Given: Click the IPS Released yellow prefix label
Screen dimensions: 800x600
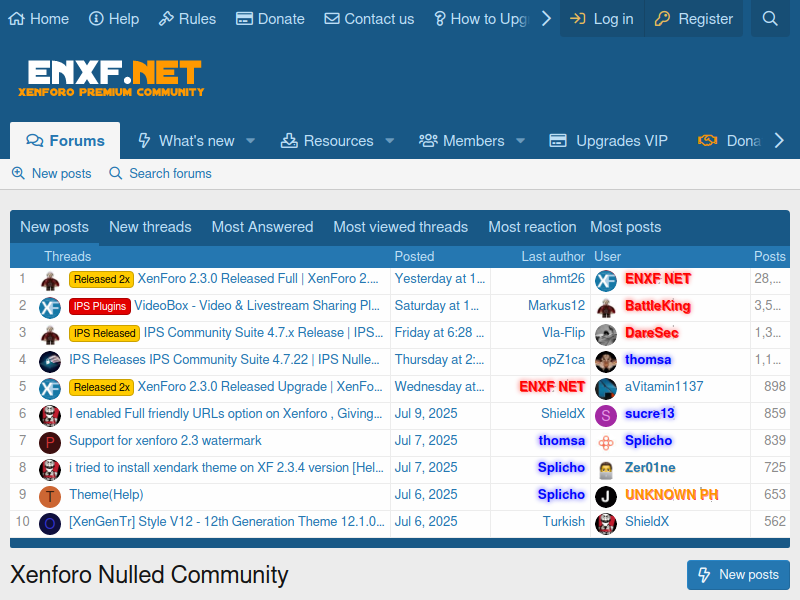Looking at the screenshot, I should [x=104, y=333].
